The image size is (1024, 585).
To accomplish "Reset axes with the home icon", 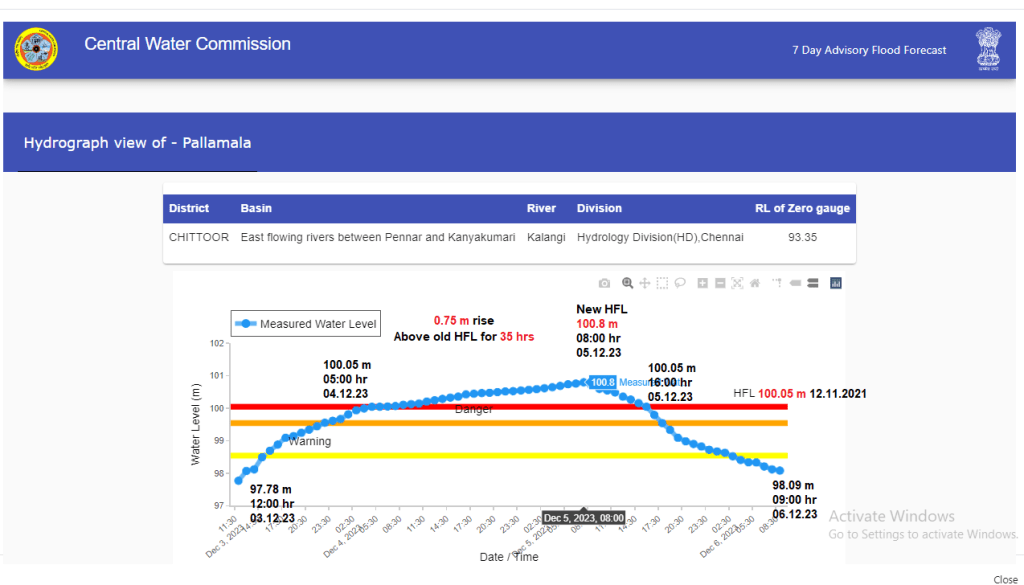I will pyautogui.click(x=755, y=283).
